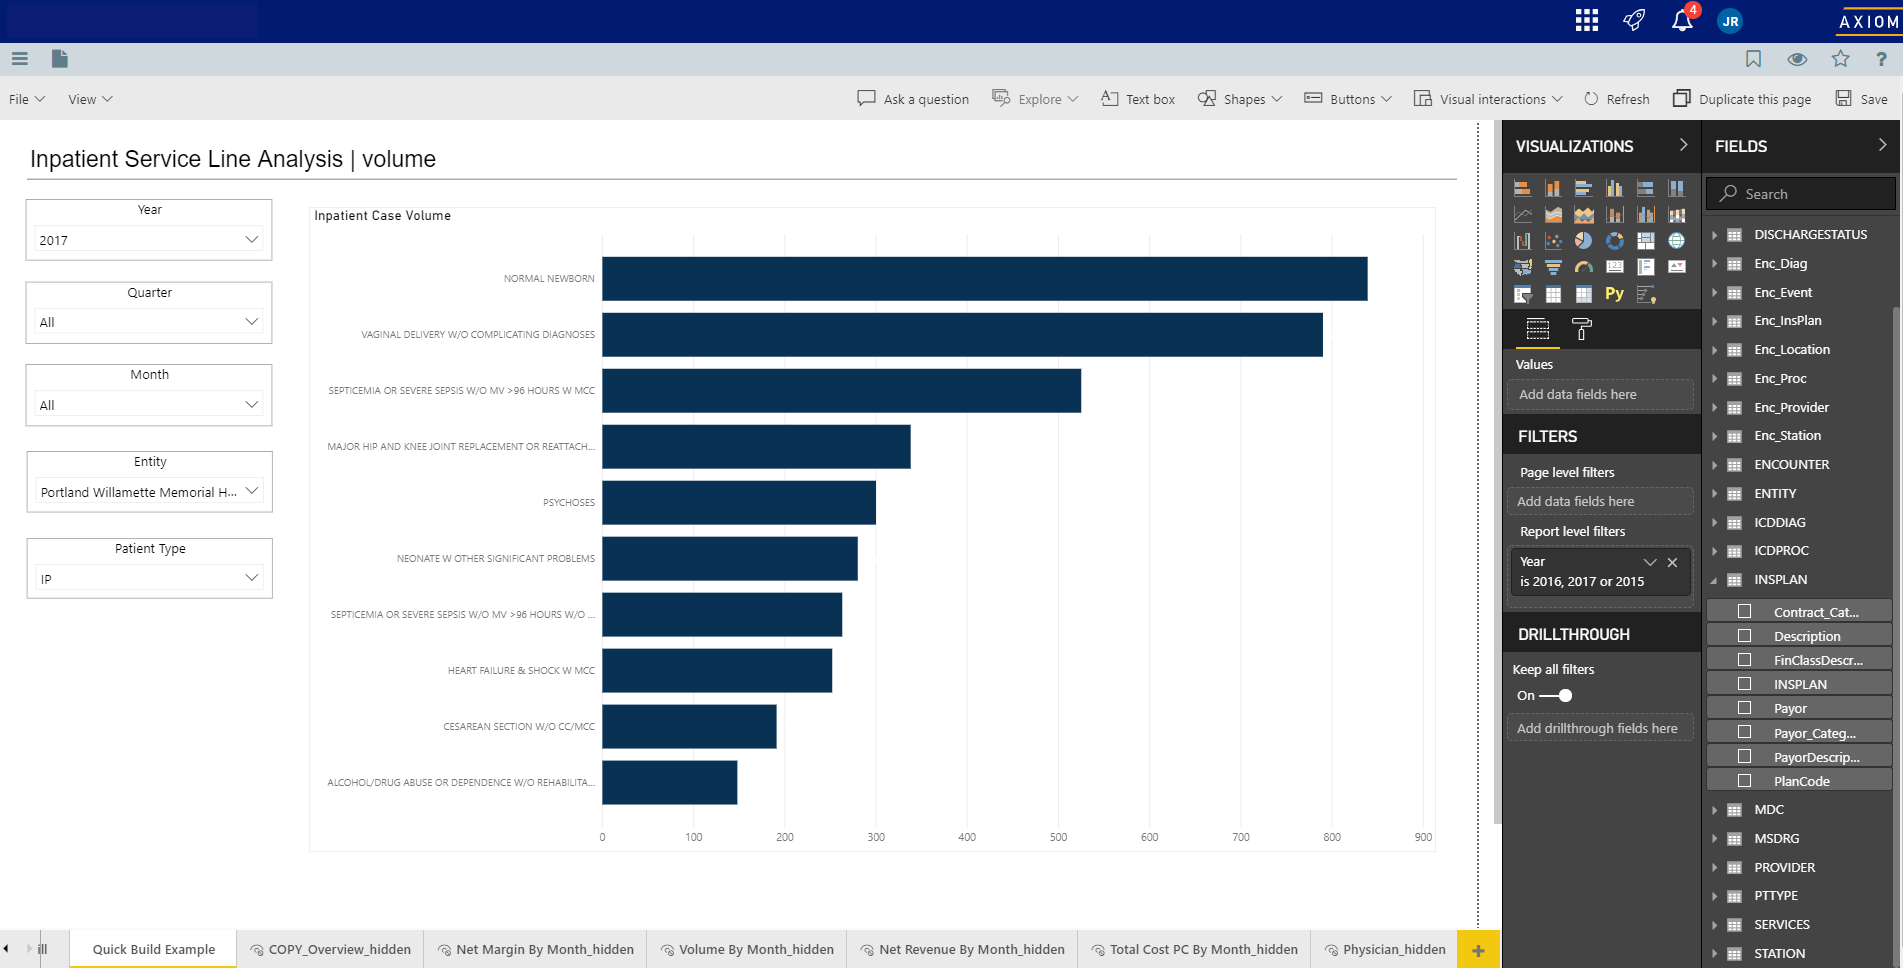Insert a Python visual

click(1614, 294)
